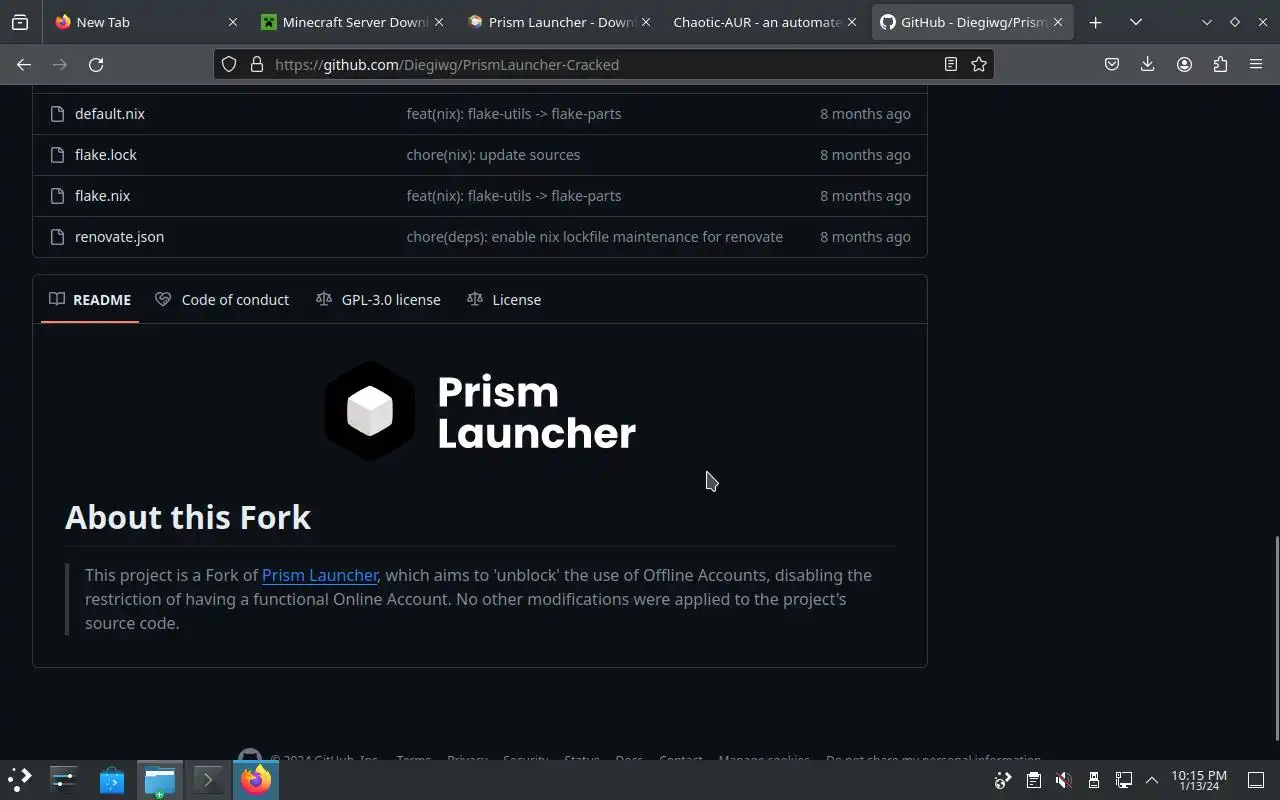This screenshot has width=1280, height=800.
Task: Switch to the New Tab tab
Action: 146,22
